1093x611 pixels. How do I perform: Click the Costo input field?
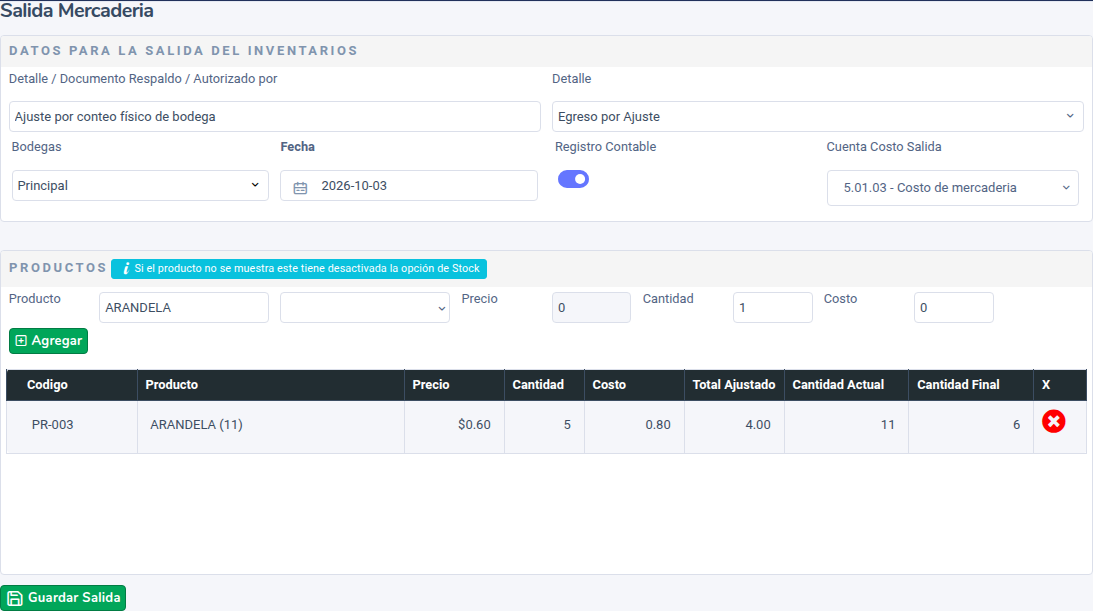[954, 307]
